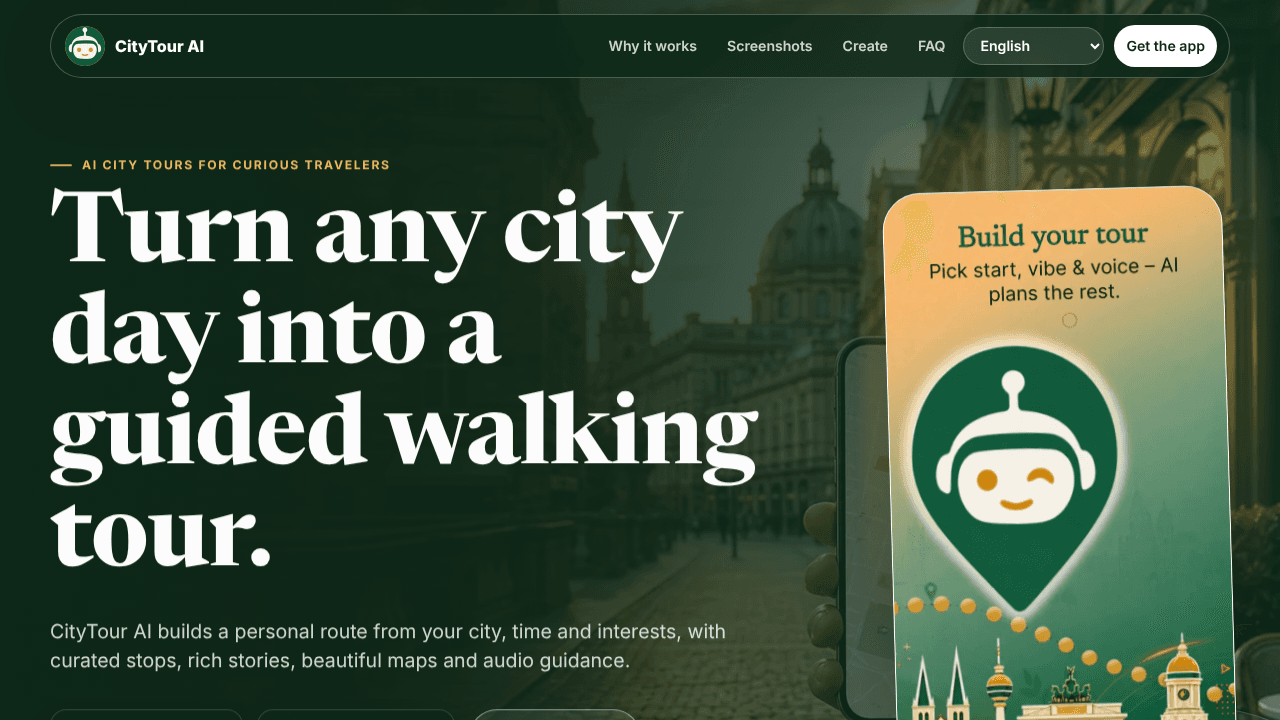The height and width of the screenshot is (720, 1280).
Task: Go to the Why it works section
Action: tap(653, 46)
